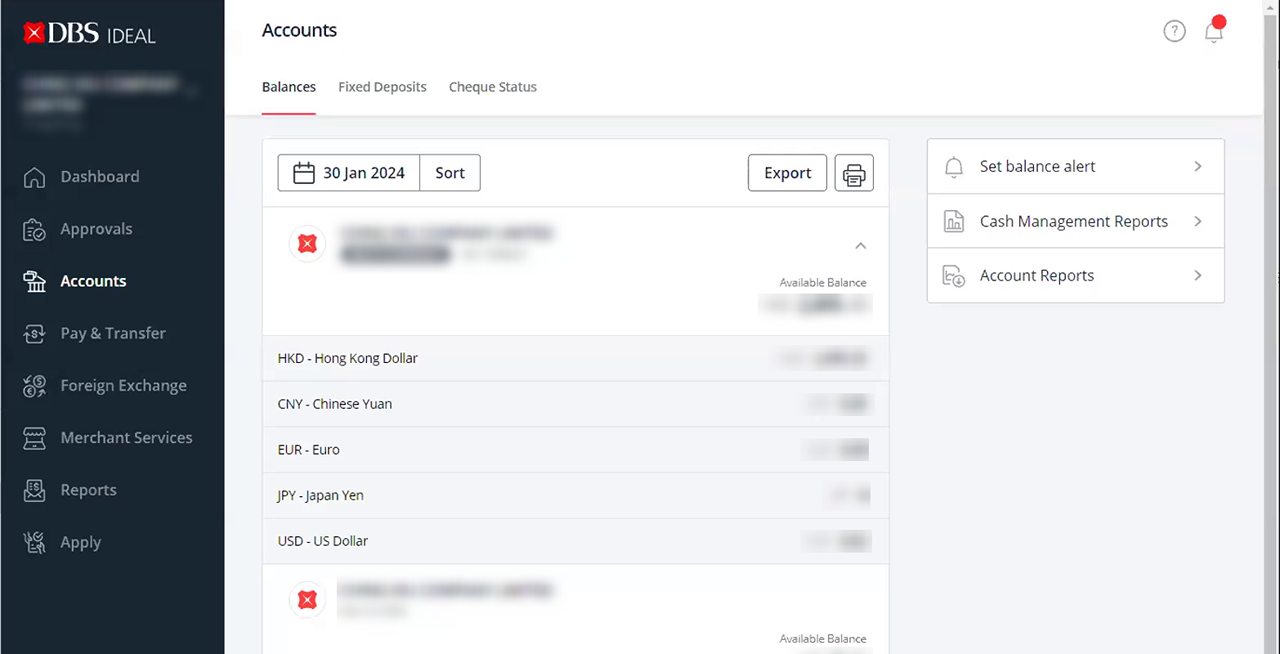Click the Foreign Exchange sidebar icon

[34, 386]
